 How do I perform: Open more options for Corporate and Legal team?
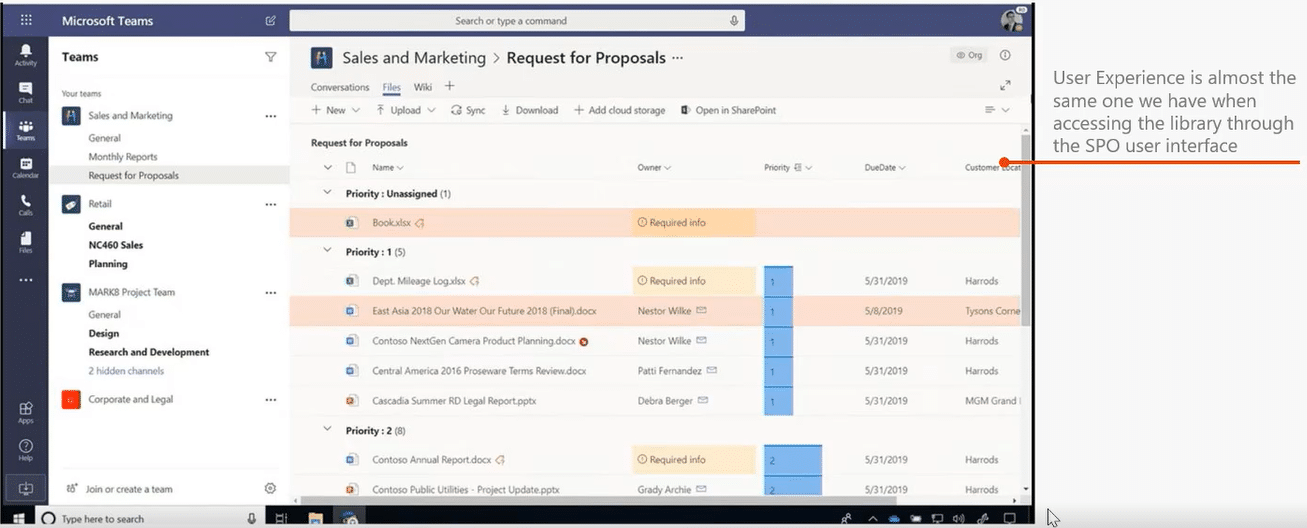270,400
